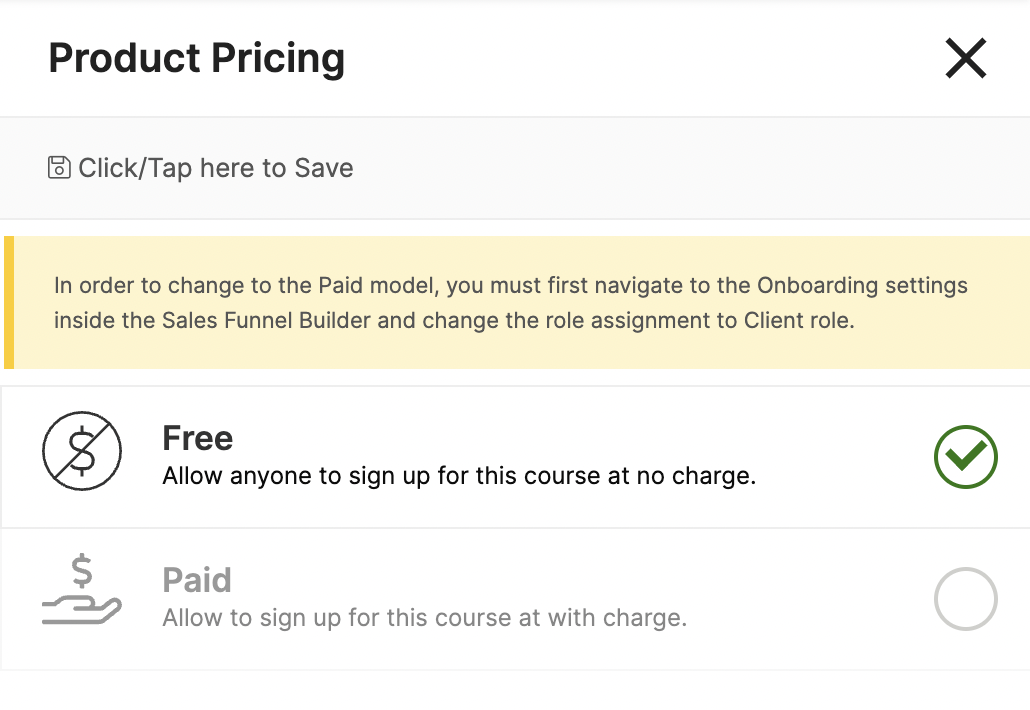This screenshot has width=1030, height=710.
Task: Click the Free description about no charge
Action: 459,476
